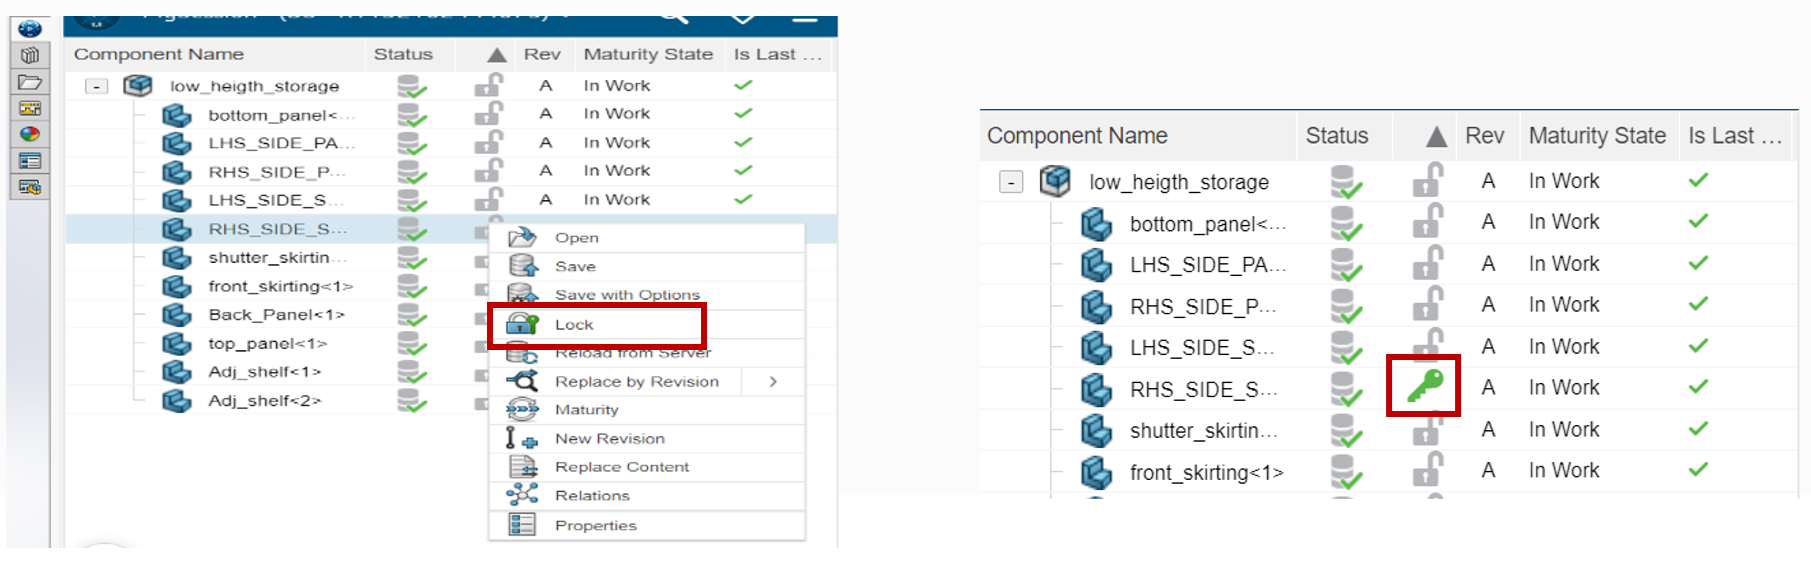Viewport: 1811px width, 567px height.
Task: Collapse low_heigth_storage node in enlarged table
Action: (x=1011, y=182)
